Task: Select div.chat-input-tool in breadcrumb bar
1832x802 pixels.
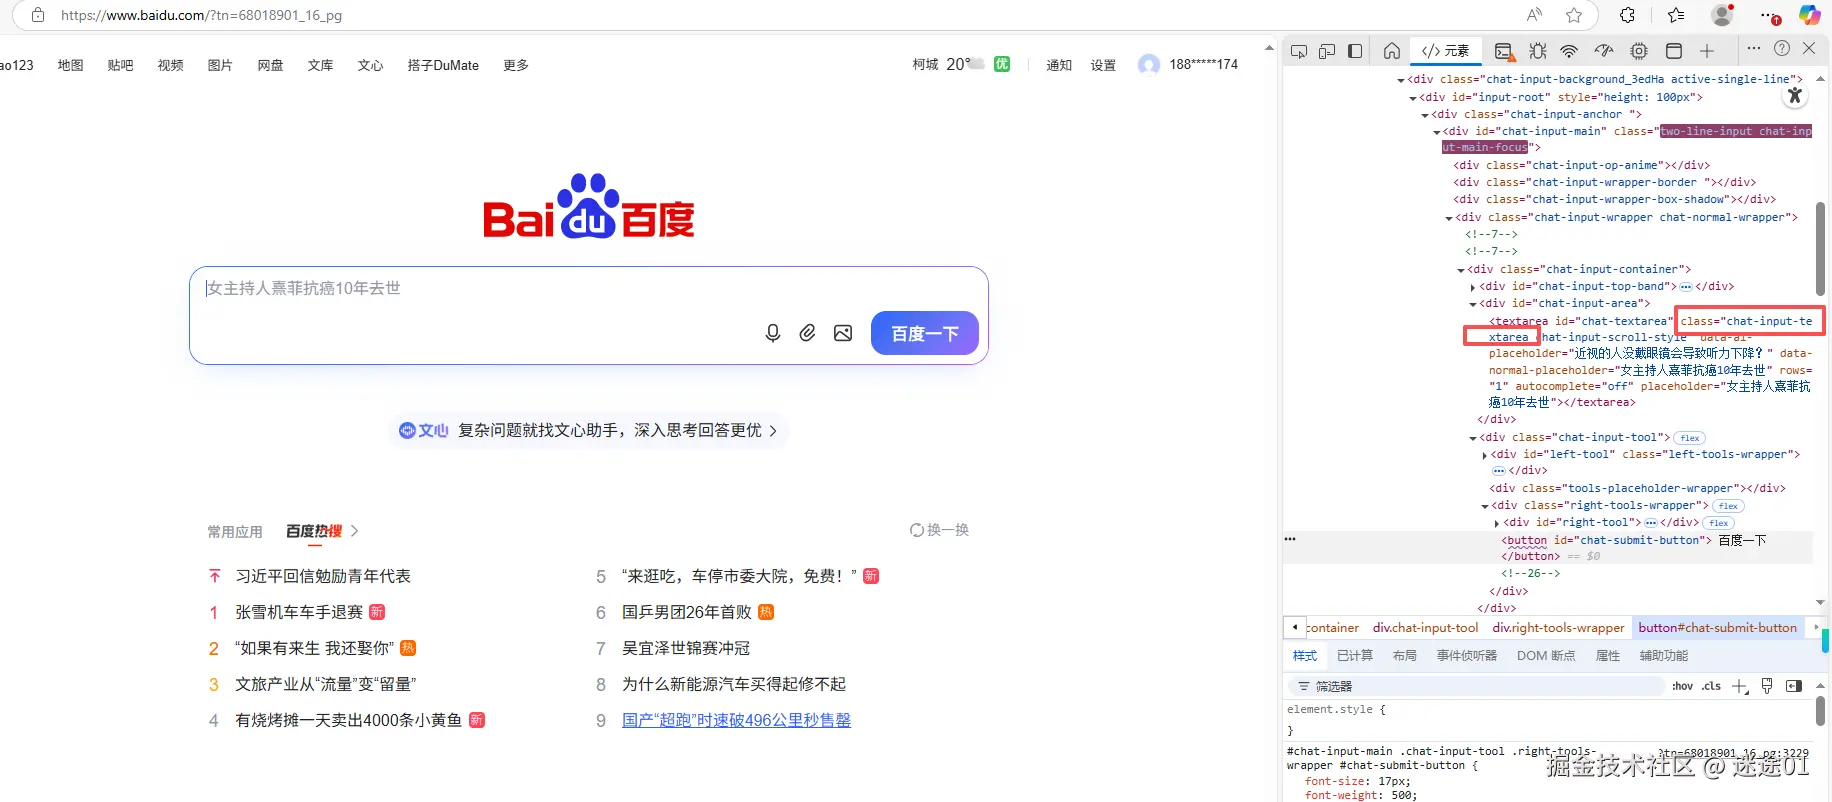Action: click(1426, 628)
